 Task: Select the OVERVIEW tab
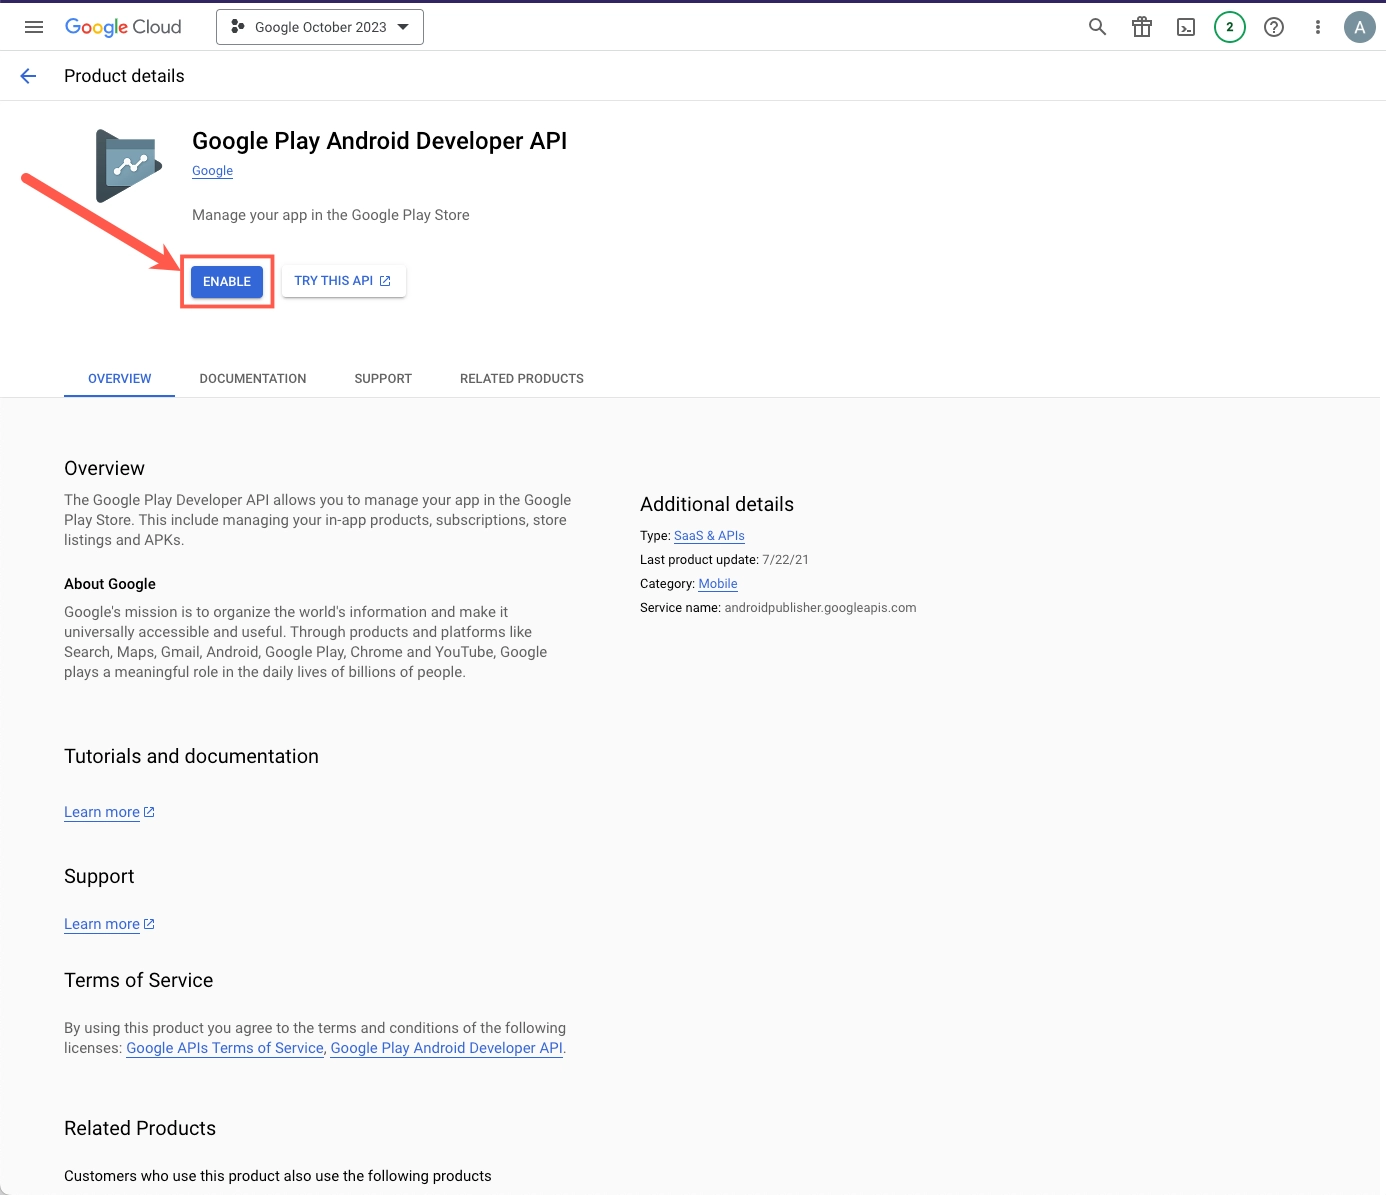(120, 379)
